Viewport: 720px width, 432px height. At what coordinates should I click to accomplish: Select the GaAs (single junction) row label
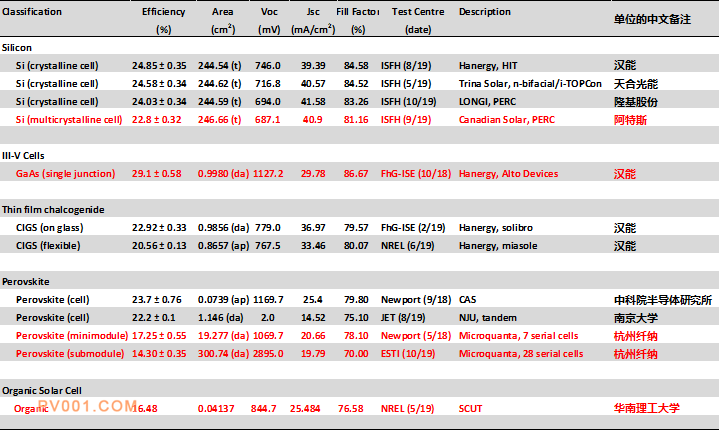click(66, 174)
